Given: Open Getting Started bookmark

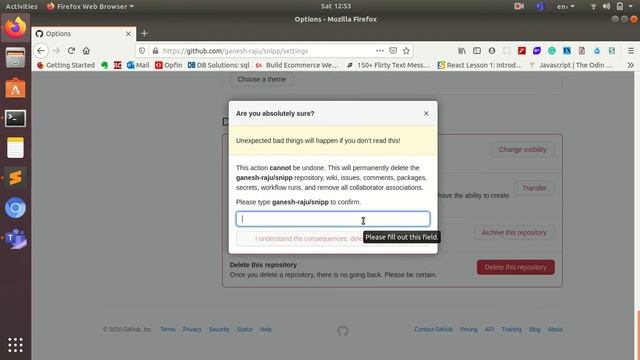Looking at the screenshot, I should (66, 65).
